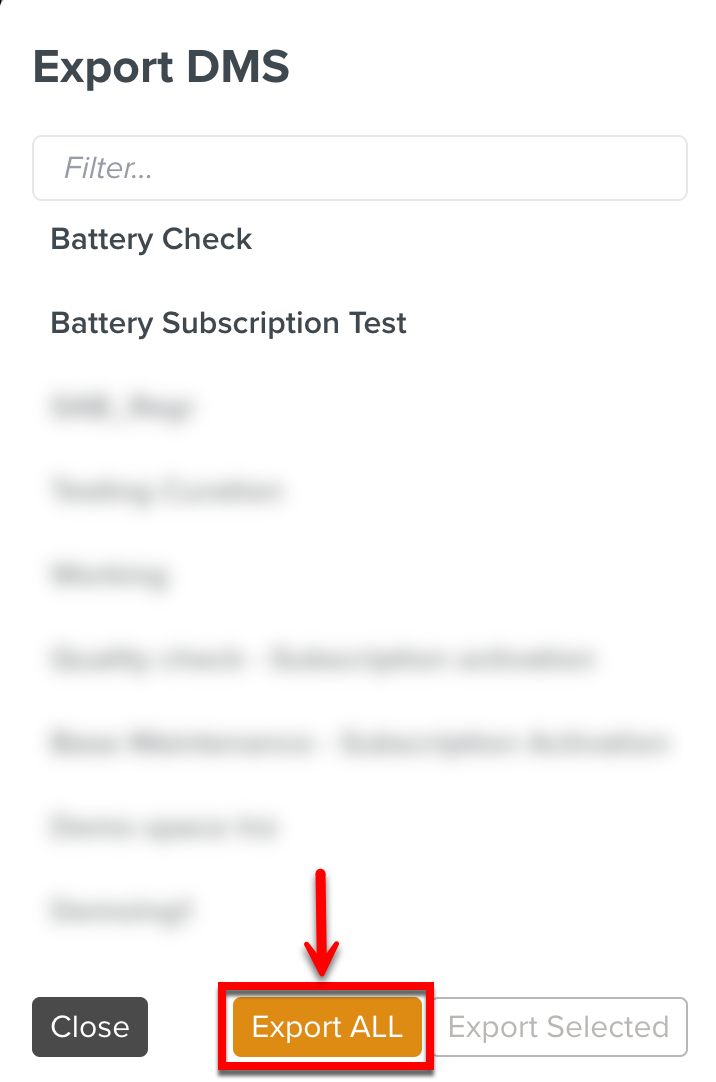Pick the eighth blurred entry in the list

tap(163, 827)
